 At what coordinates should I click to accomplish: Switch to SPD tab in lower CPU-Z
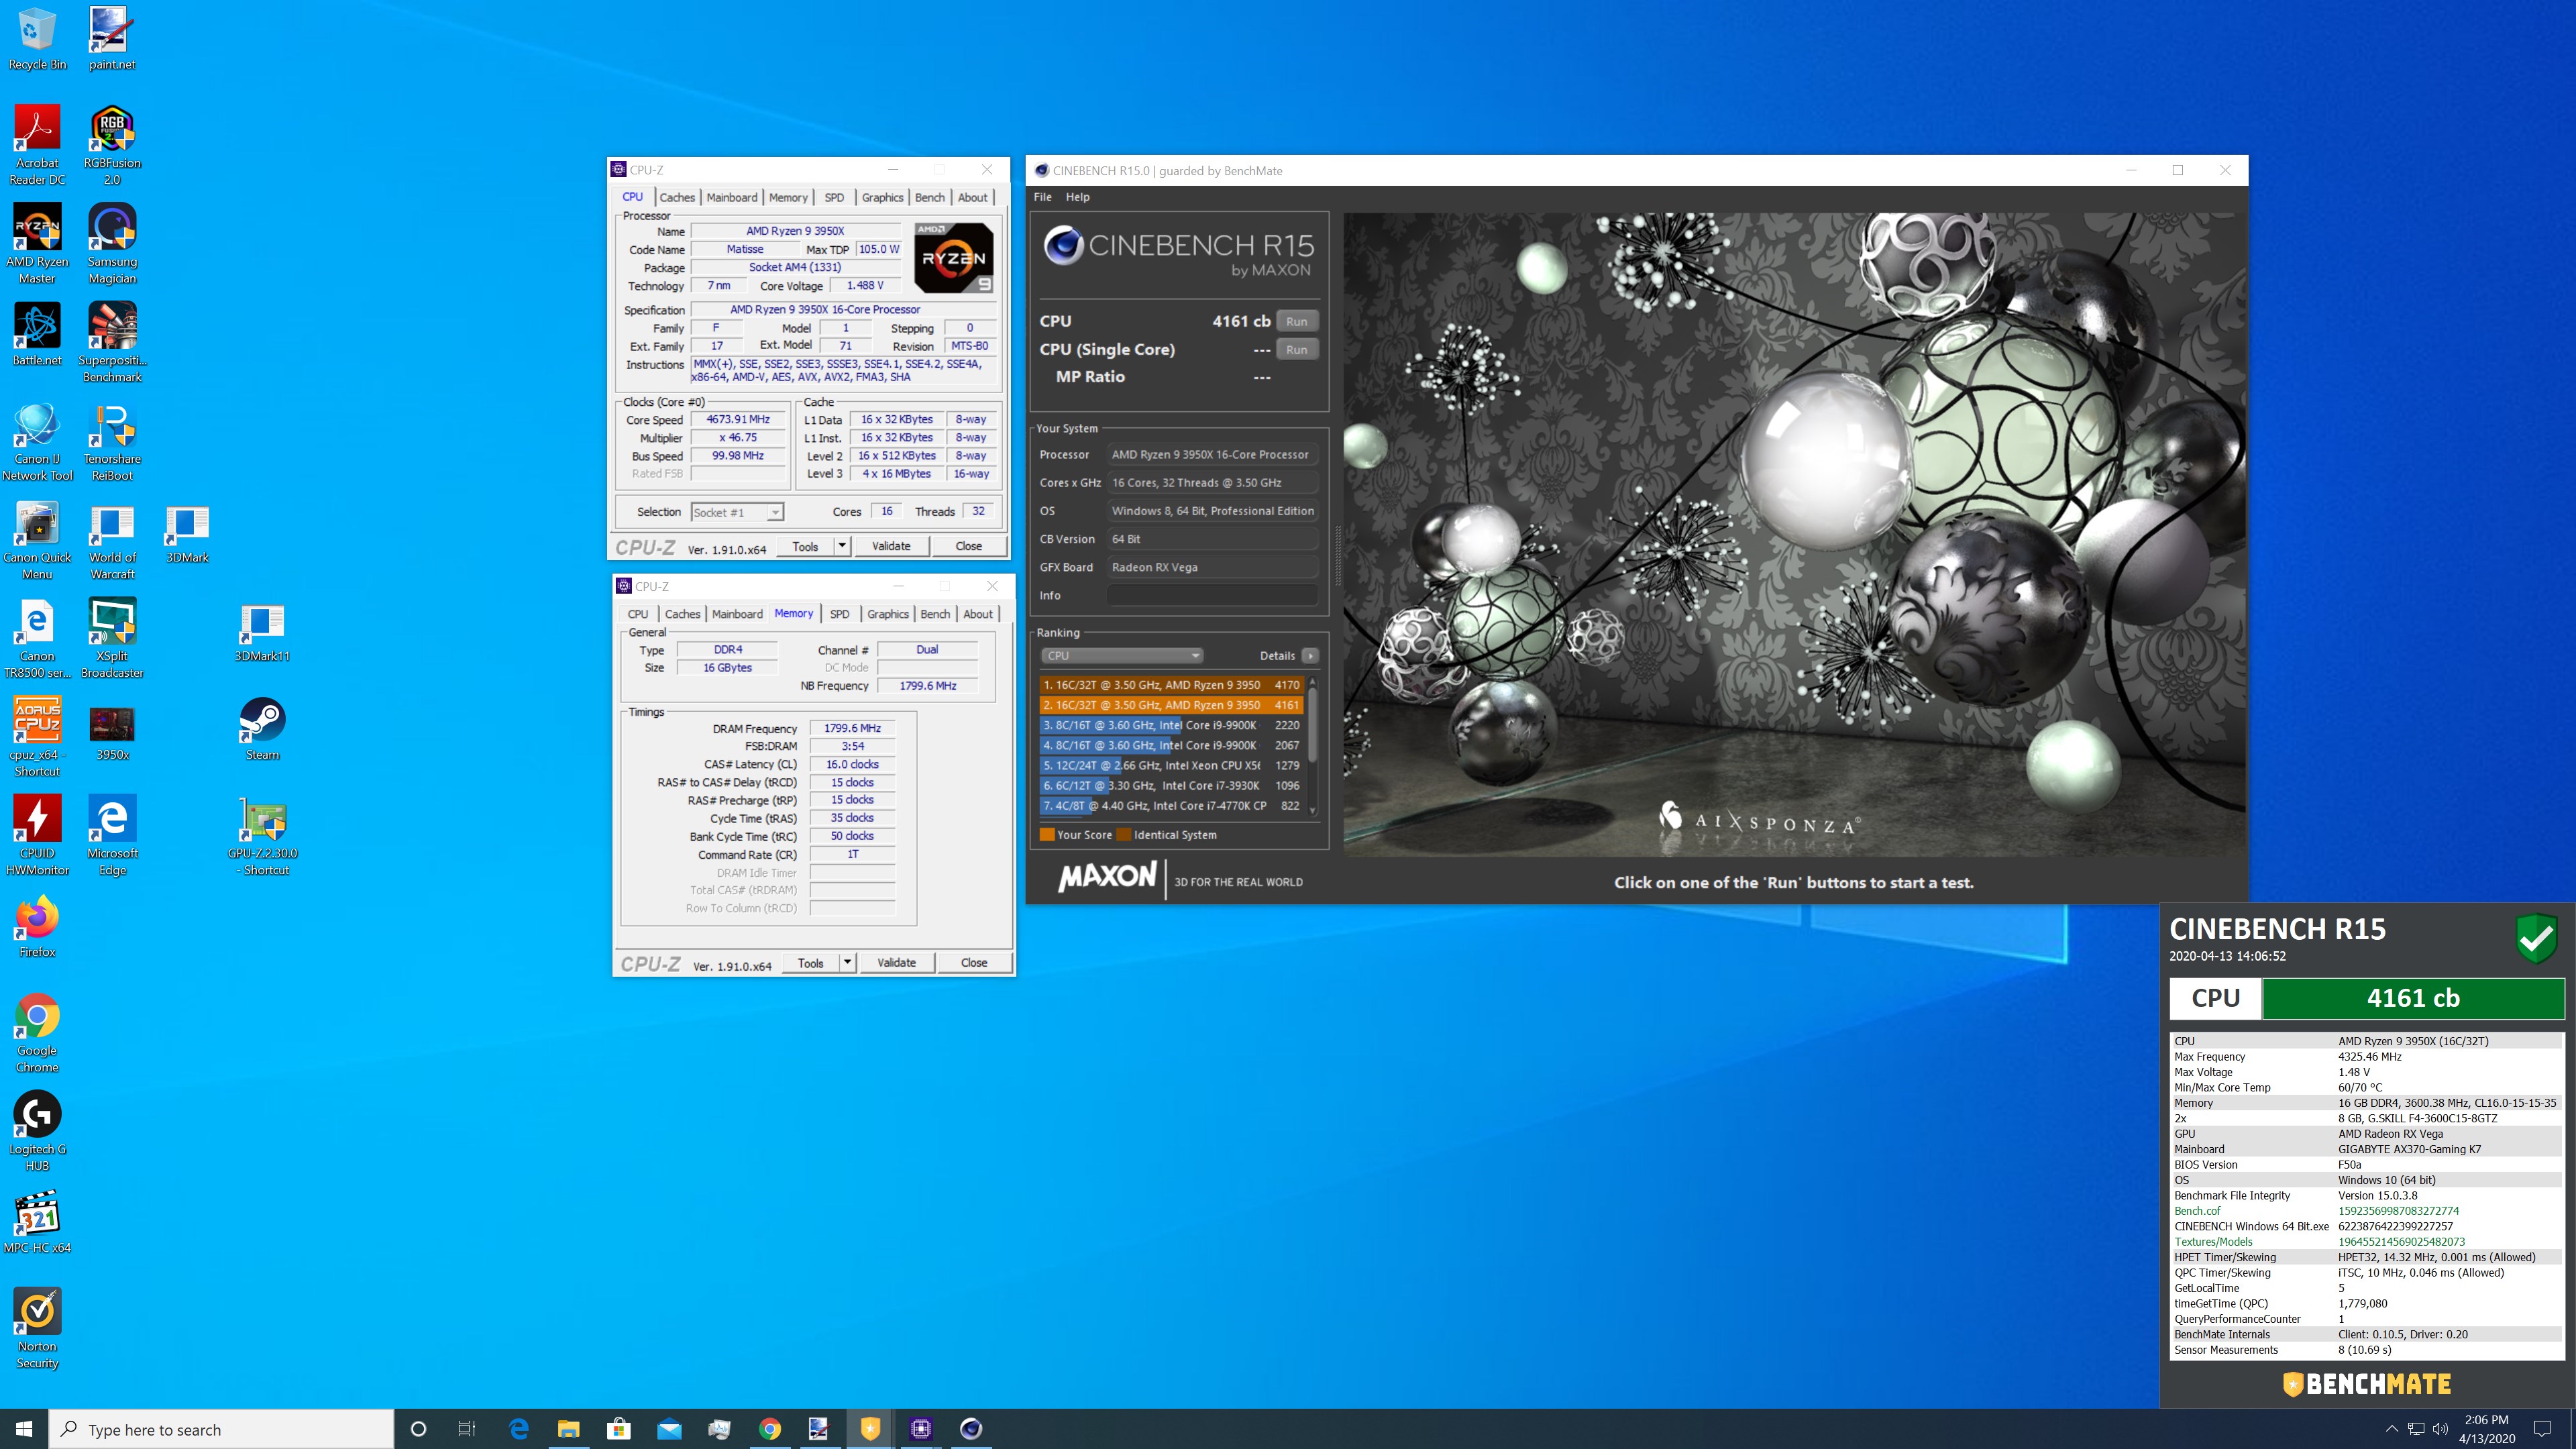click(840, 614)
